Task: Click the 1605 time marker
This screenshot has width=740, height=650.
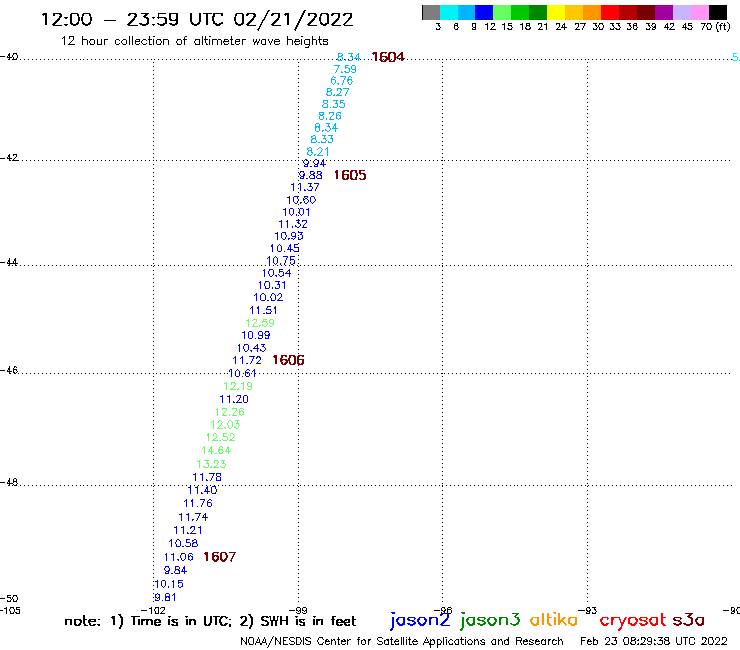Action: coord(350,175)
